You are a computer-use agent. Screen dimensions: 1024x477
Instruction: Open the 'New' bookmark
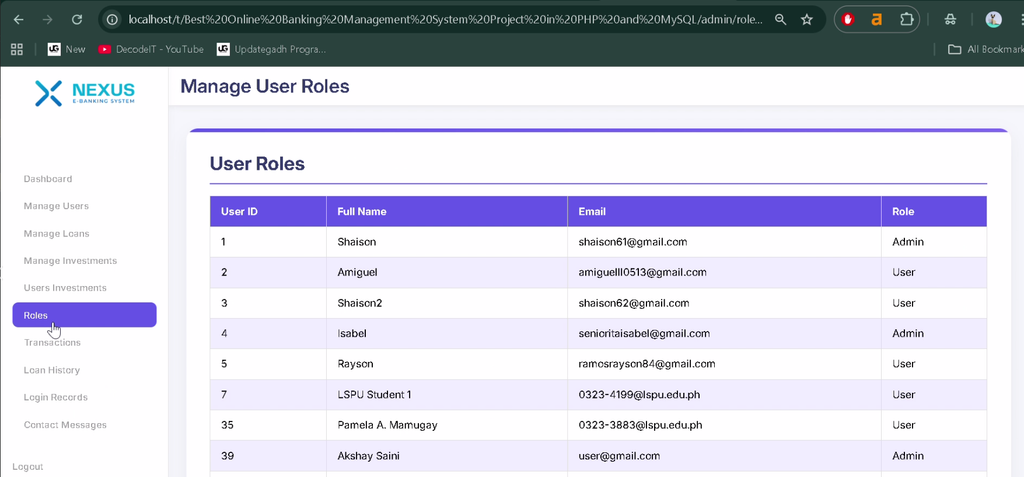67,49
